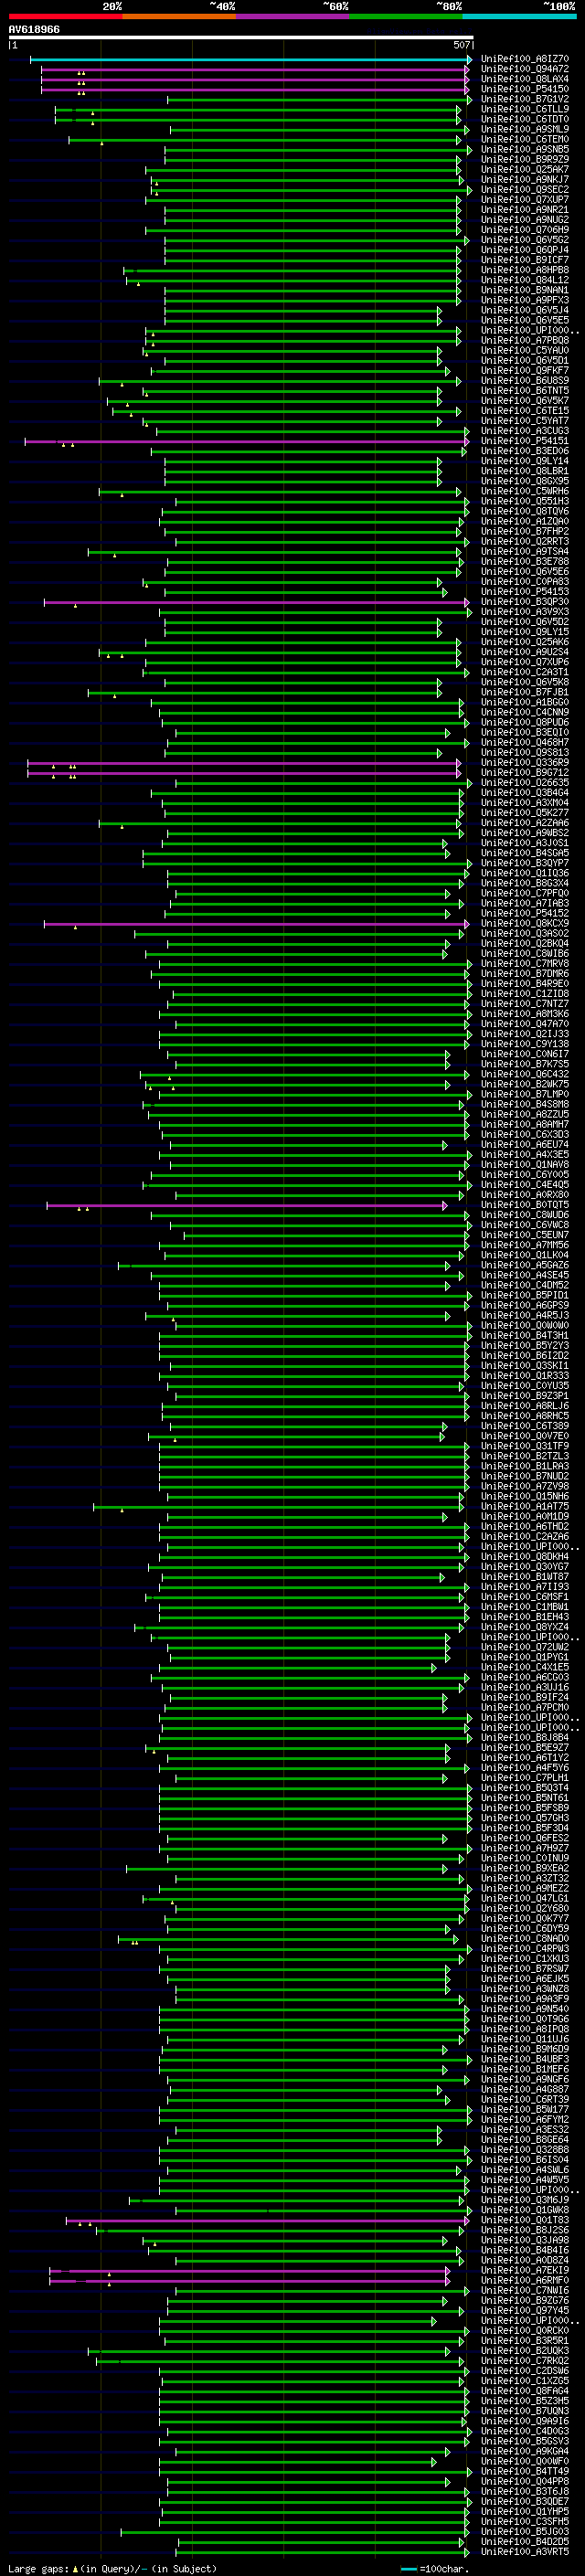Viewport: 585px width, 2576px height.
Task: Select the purple alignment bar for A6RMF0
Action: pos(249,2282)
